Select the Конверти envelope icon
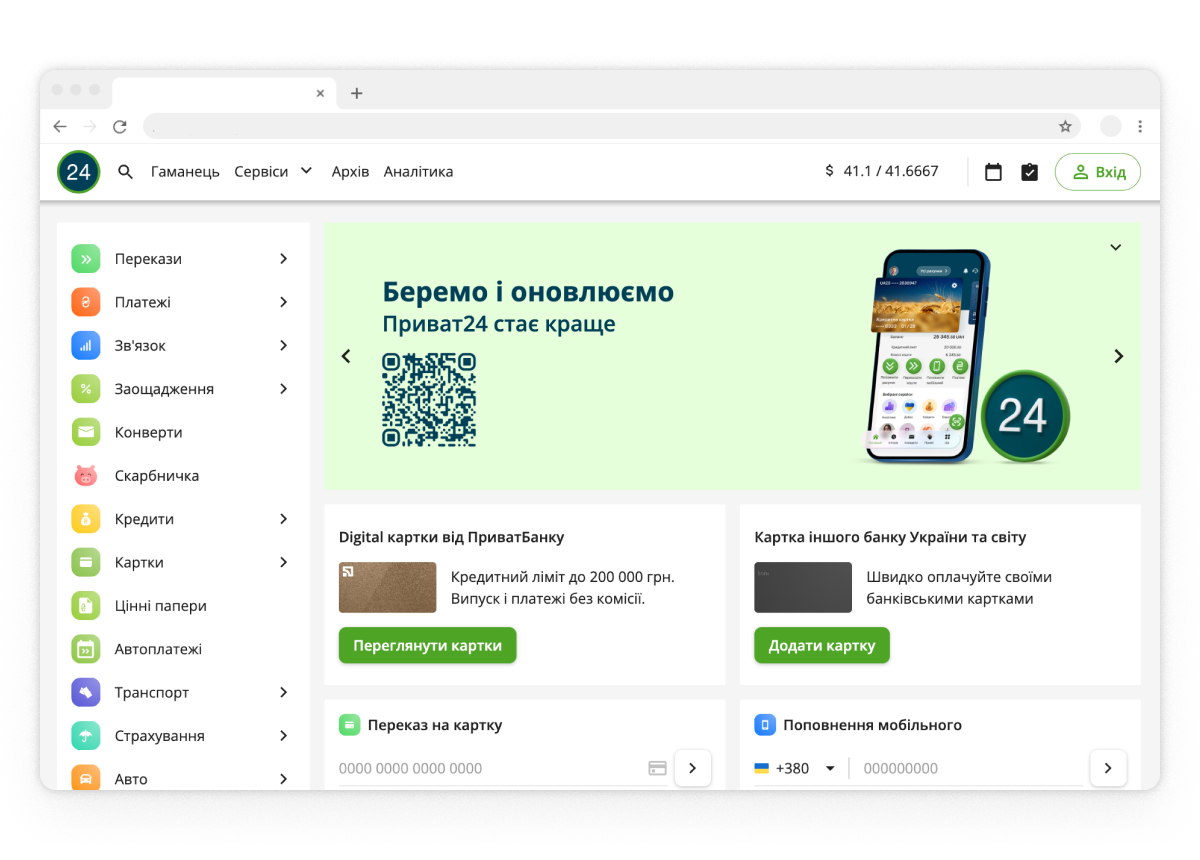Viewport: 1200px width, 860px height. tap(86, 433)
